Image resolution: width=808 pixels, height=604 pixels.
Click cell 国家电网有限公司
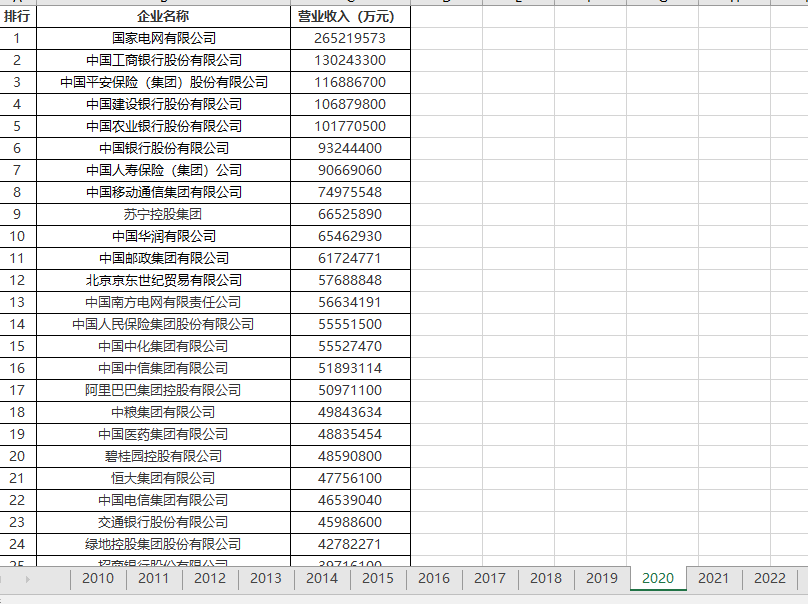[163, 39]
